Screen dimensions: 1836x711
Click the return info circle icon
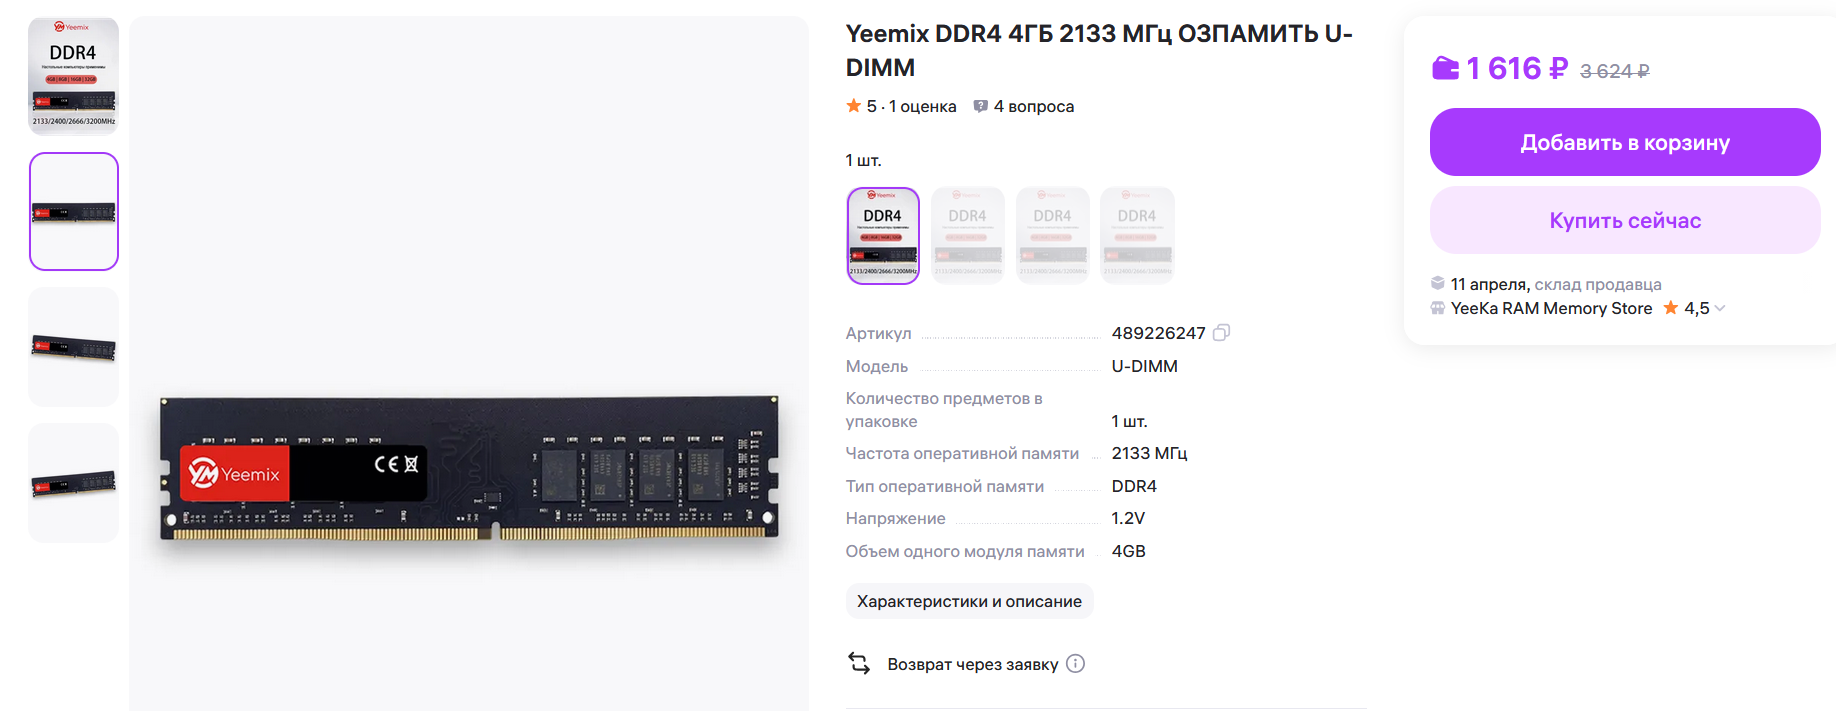[1075, 664]
